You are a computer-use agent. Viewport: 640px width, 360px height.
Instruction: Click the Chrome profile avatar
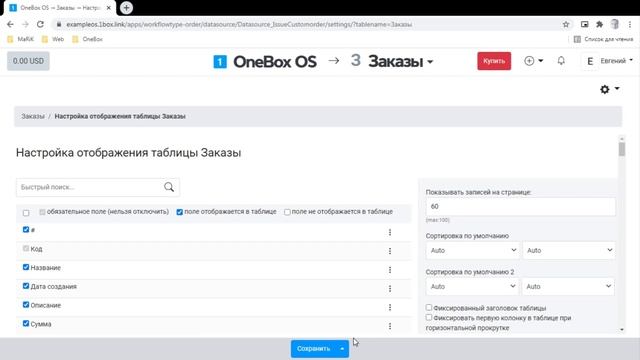[615, 24]
